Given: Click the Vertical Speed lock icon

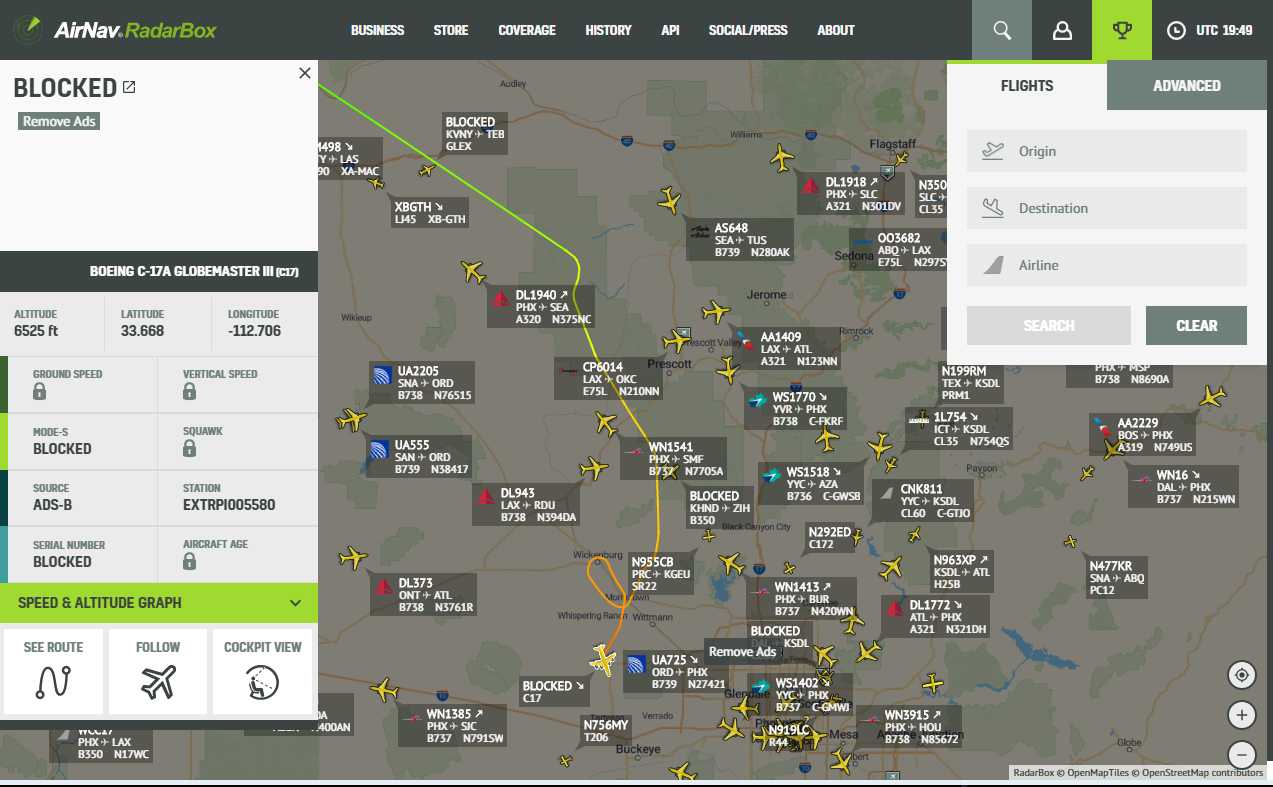Looking at the screenshot, I should pyautogui.click(x=189, y=392).
